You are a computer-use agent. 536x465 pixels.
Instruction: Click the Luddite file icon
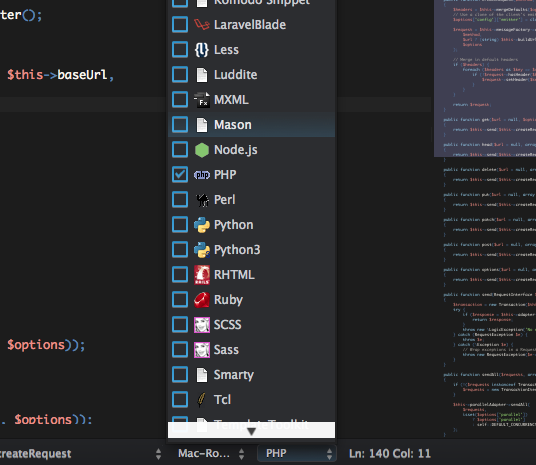(x=202, y=75)
